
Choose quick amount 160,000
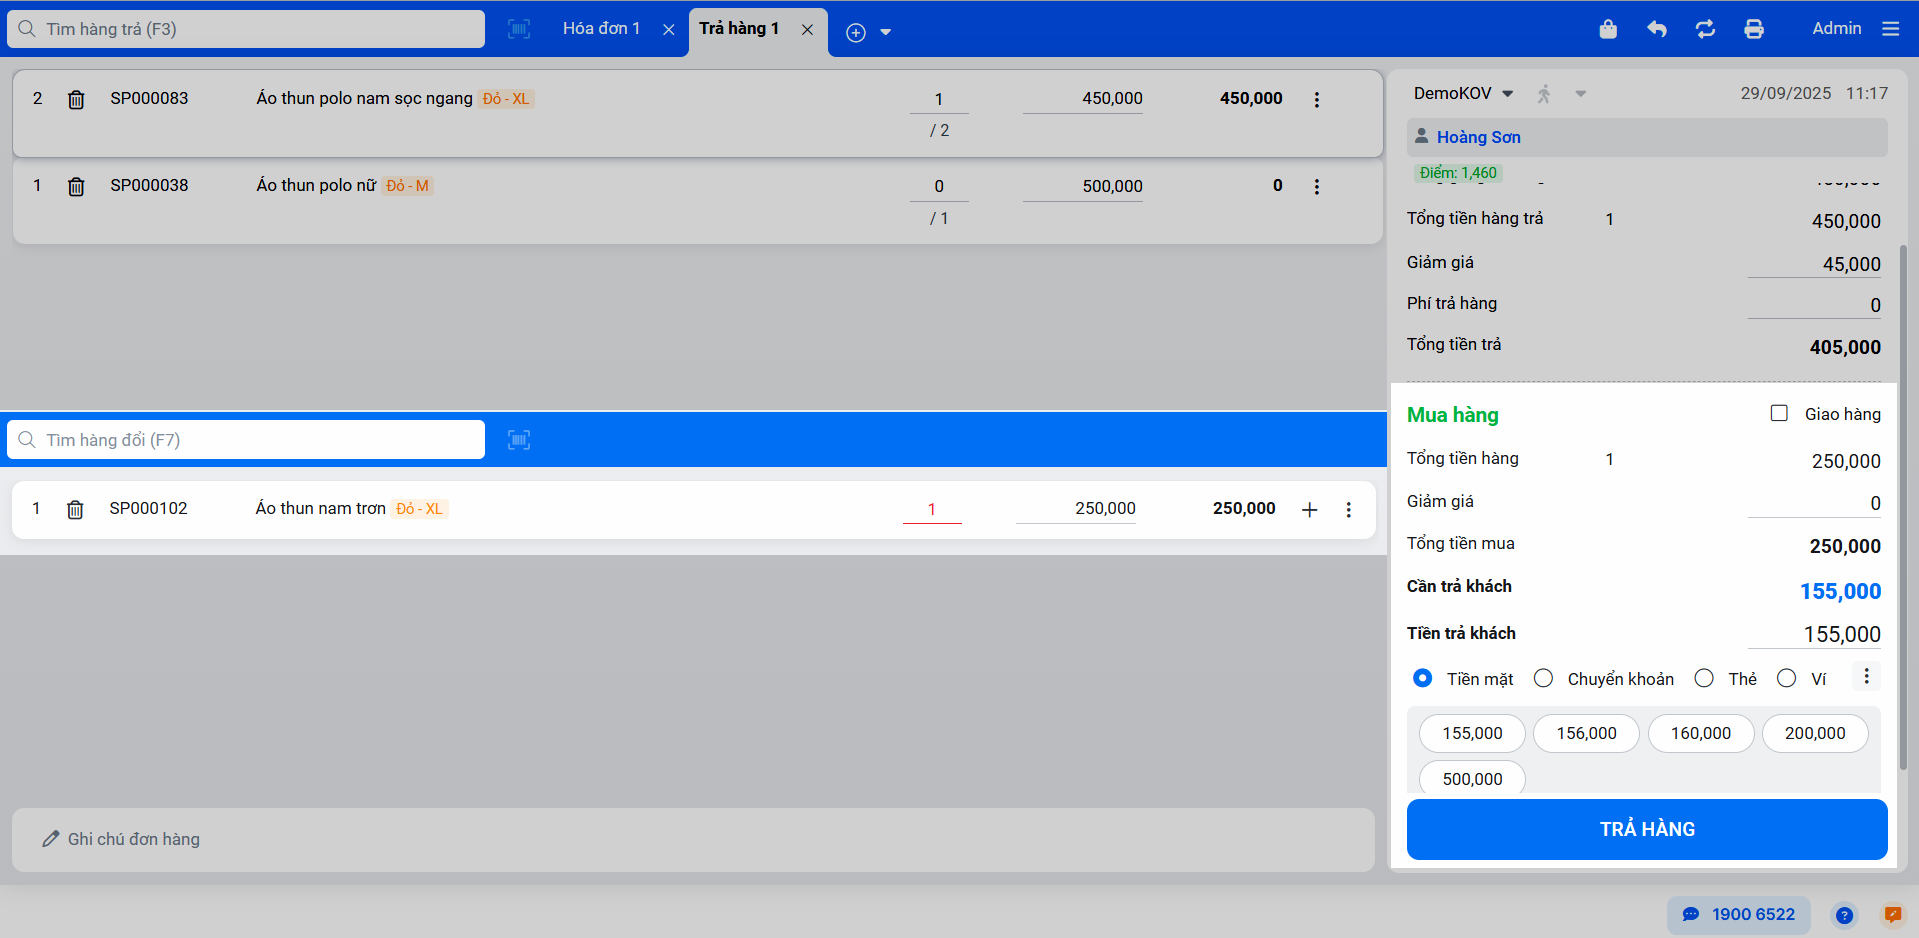(1701, 733)
